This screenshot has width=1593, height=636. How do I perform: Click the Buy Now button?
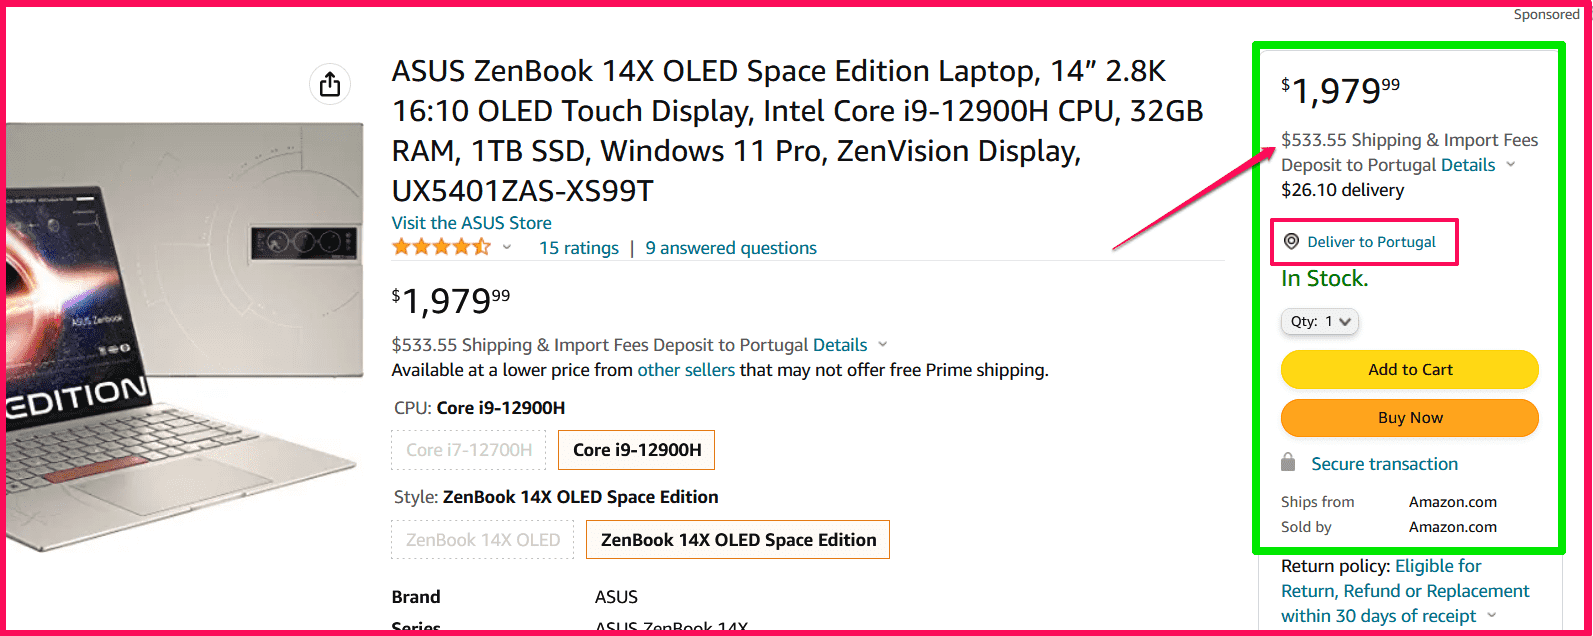pos(1409,417)
